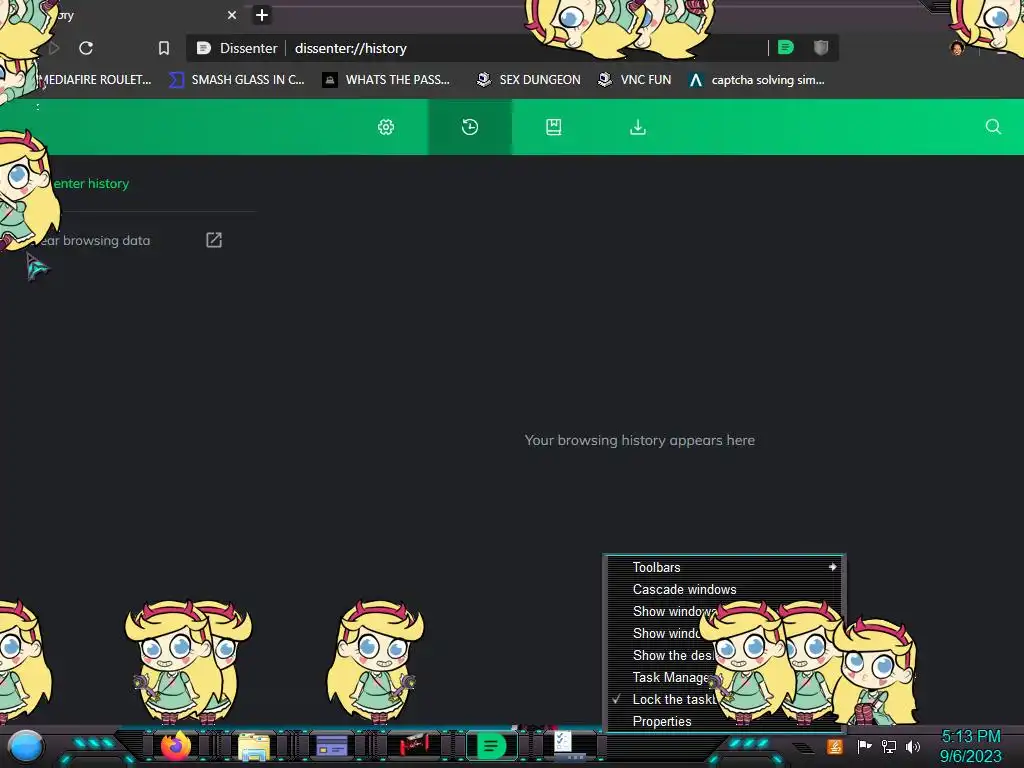1024x768 pixels.
Task: Click the forward arrow navigation button
Action: click(x=54, y=48)
